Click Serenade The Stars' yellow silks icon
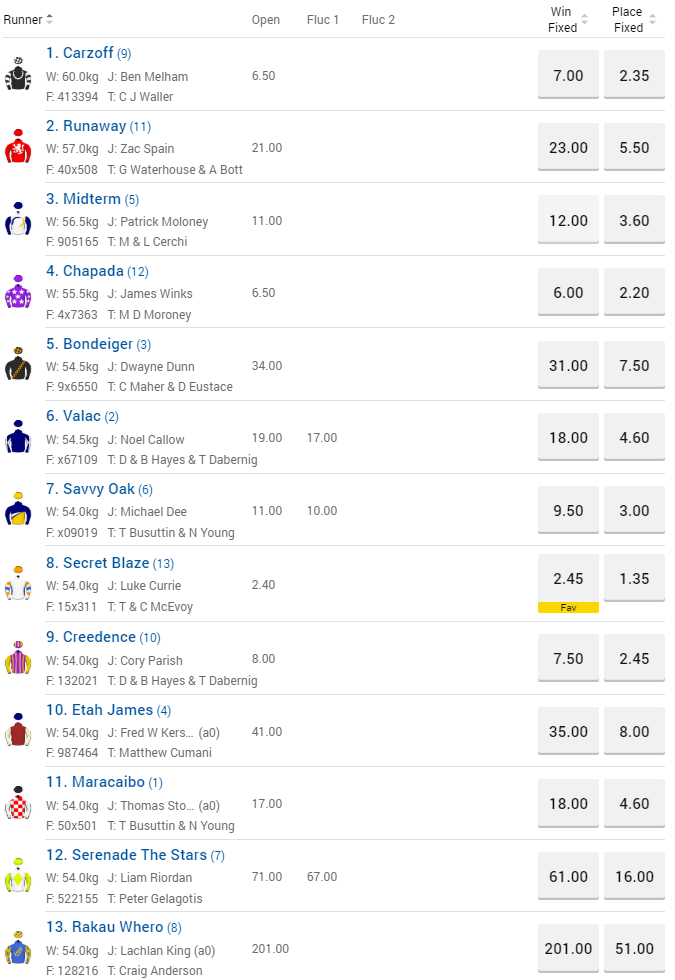The image size is (675, 980). pos(18,876)
